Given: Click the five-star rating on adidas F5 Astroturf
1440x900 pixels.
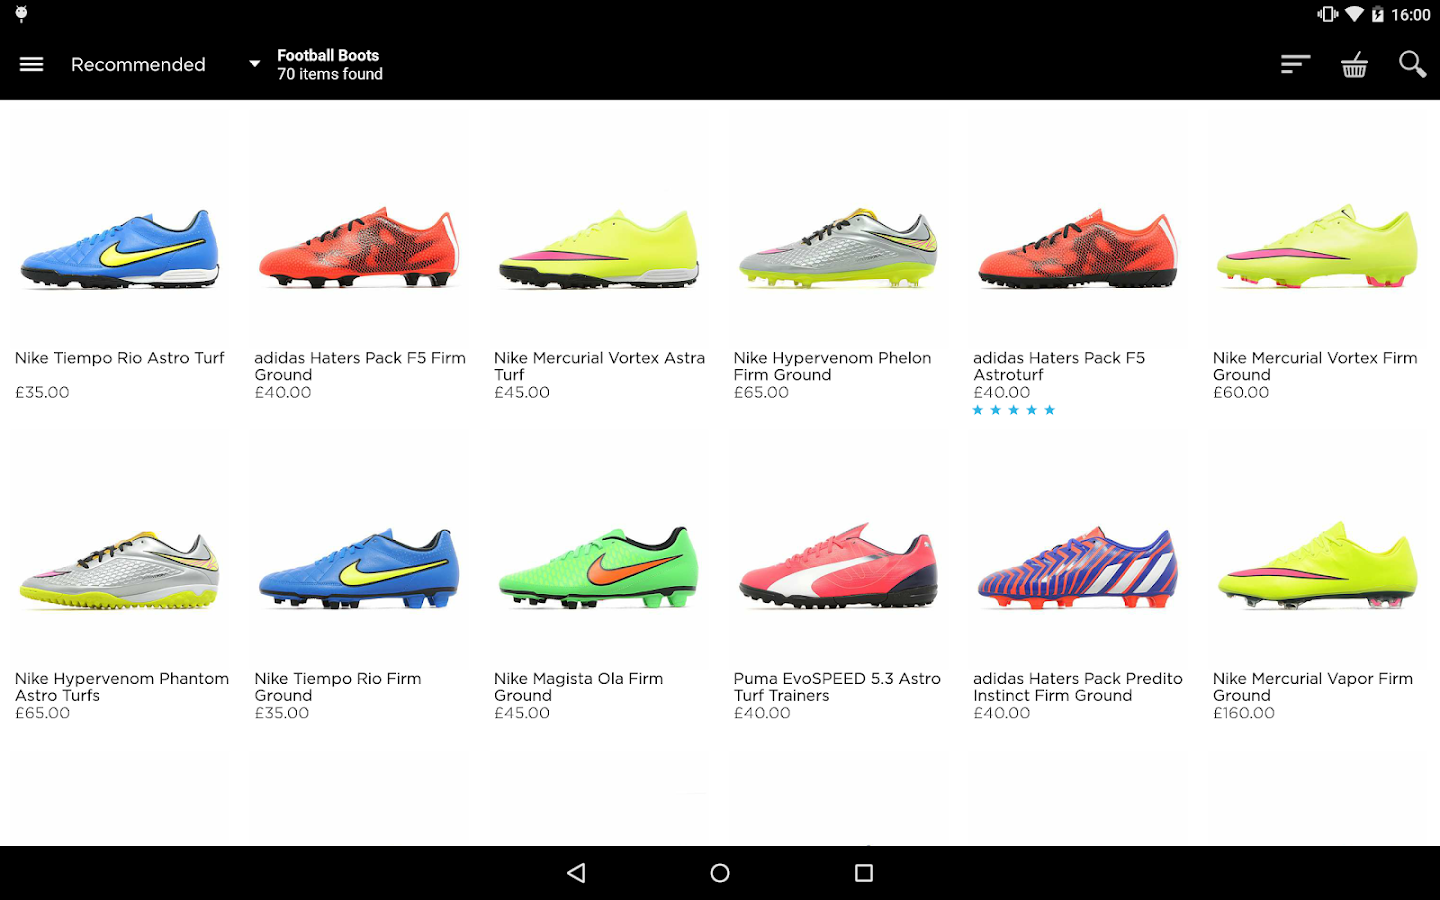Looking at the screenshot, I should point(1014,410).
